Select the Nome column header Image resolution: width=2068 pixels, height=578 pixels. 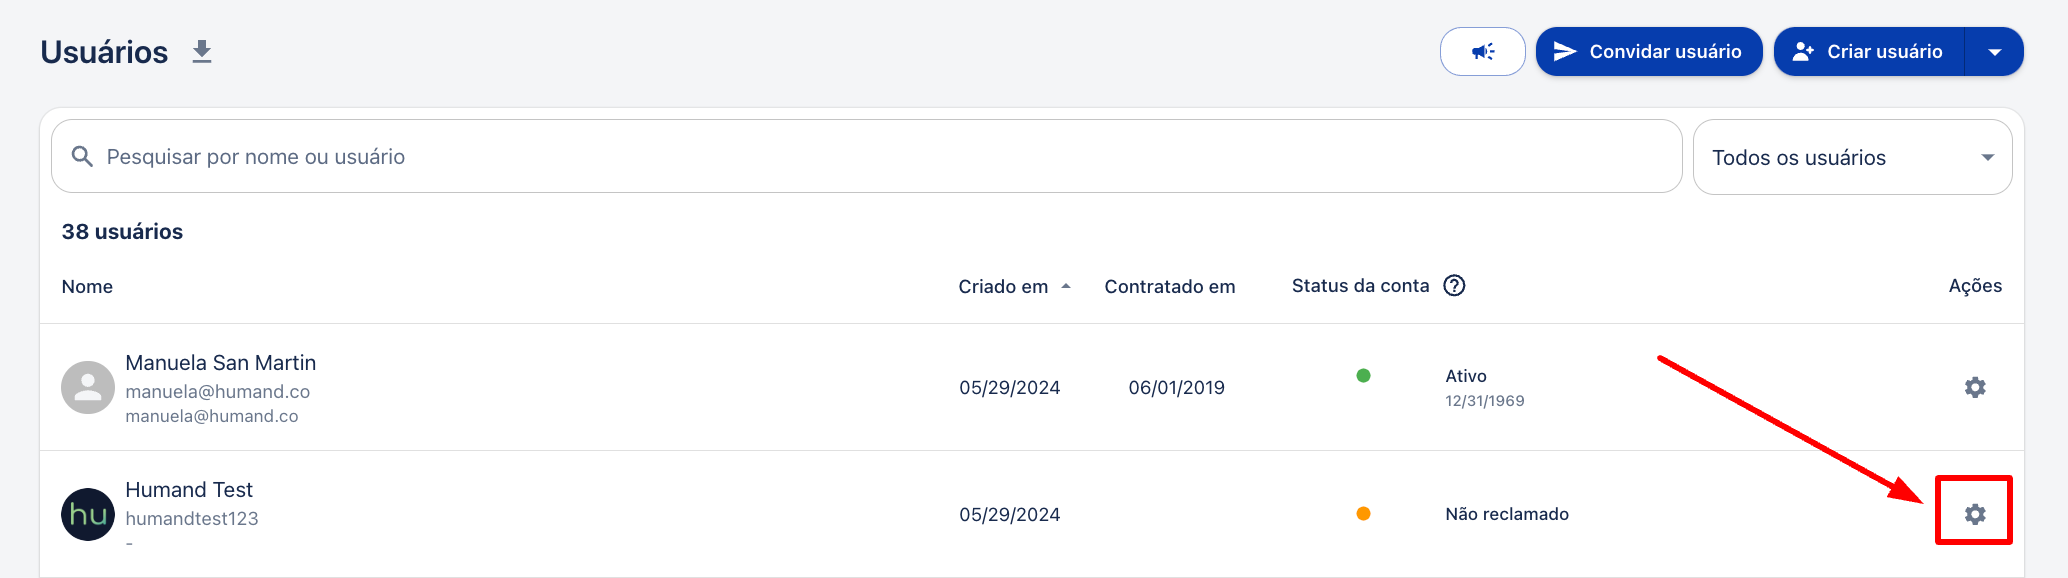(87, 287)
